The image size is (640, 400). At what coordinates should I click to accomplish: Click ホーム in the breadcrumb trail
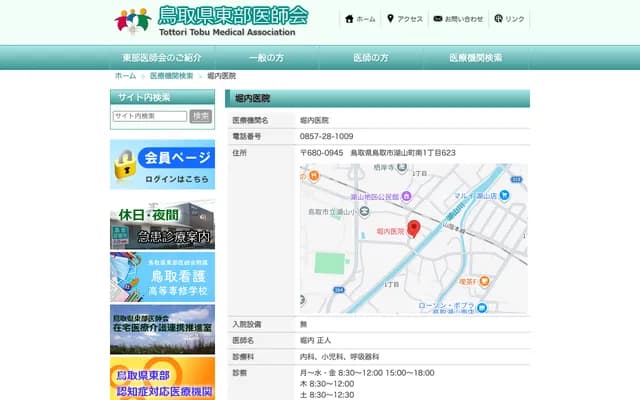(125, 76)
